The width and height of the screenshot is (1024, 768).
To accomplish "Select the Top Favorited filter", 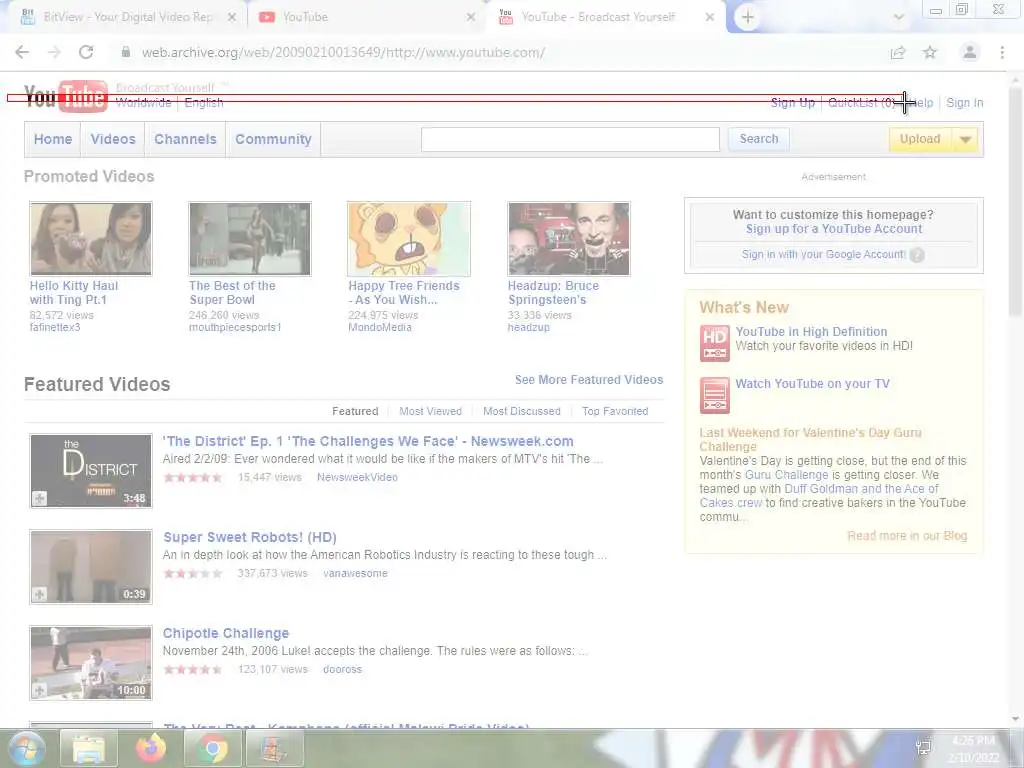I will (x=615, y=411).
